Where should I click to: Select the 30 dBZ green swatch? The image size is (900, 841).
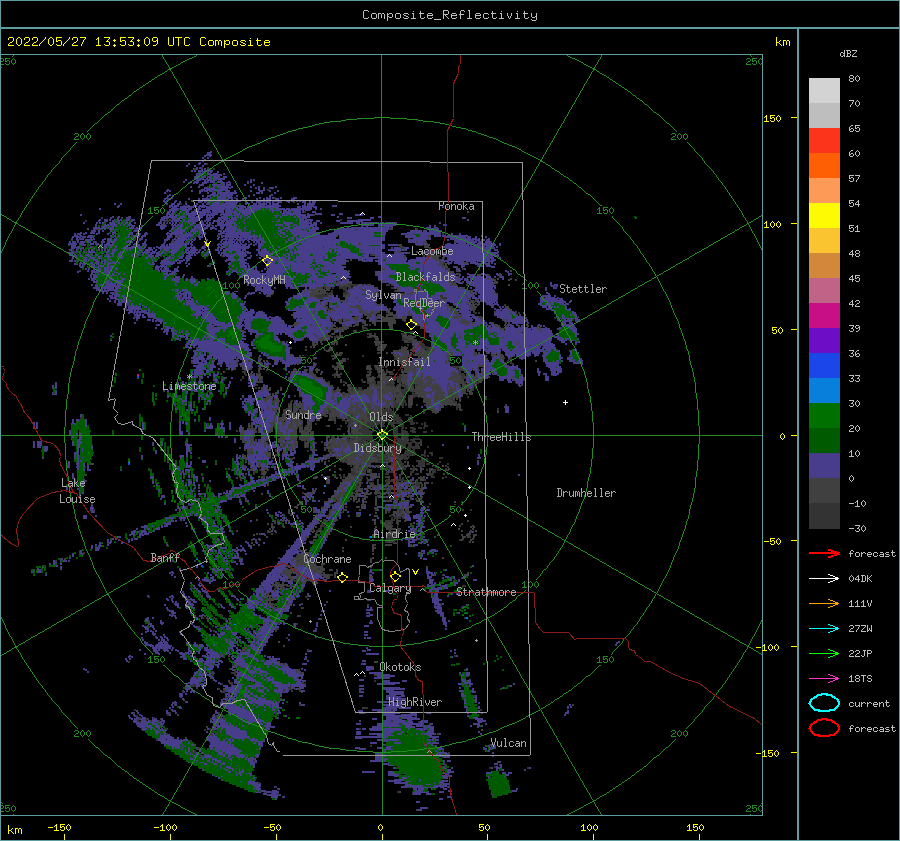pyautogui.click(x=824, y=416)
